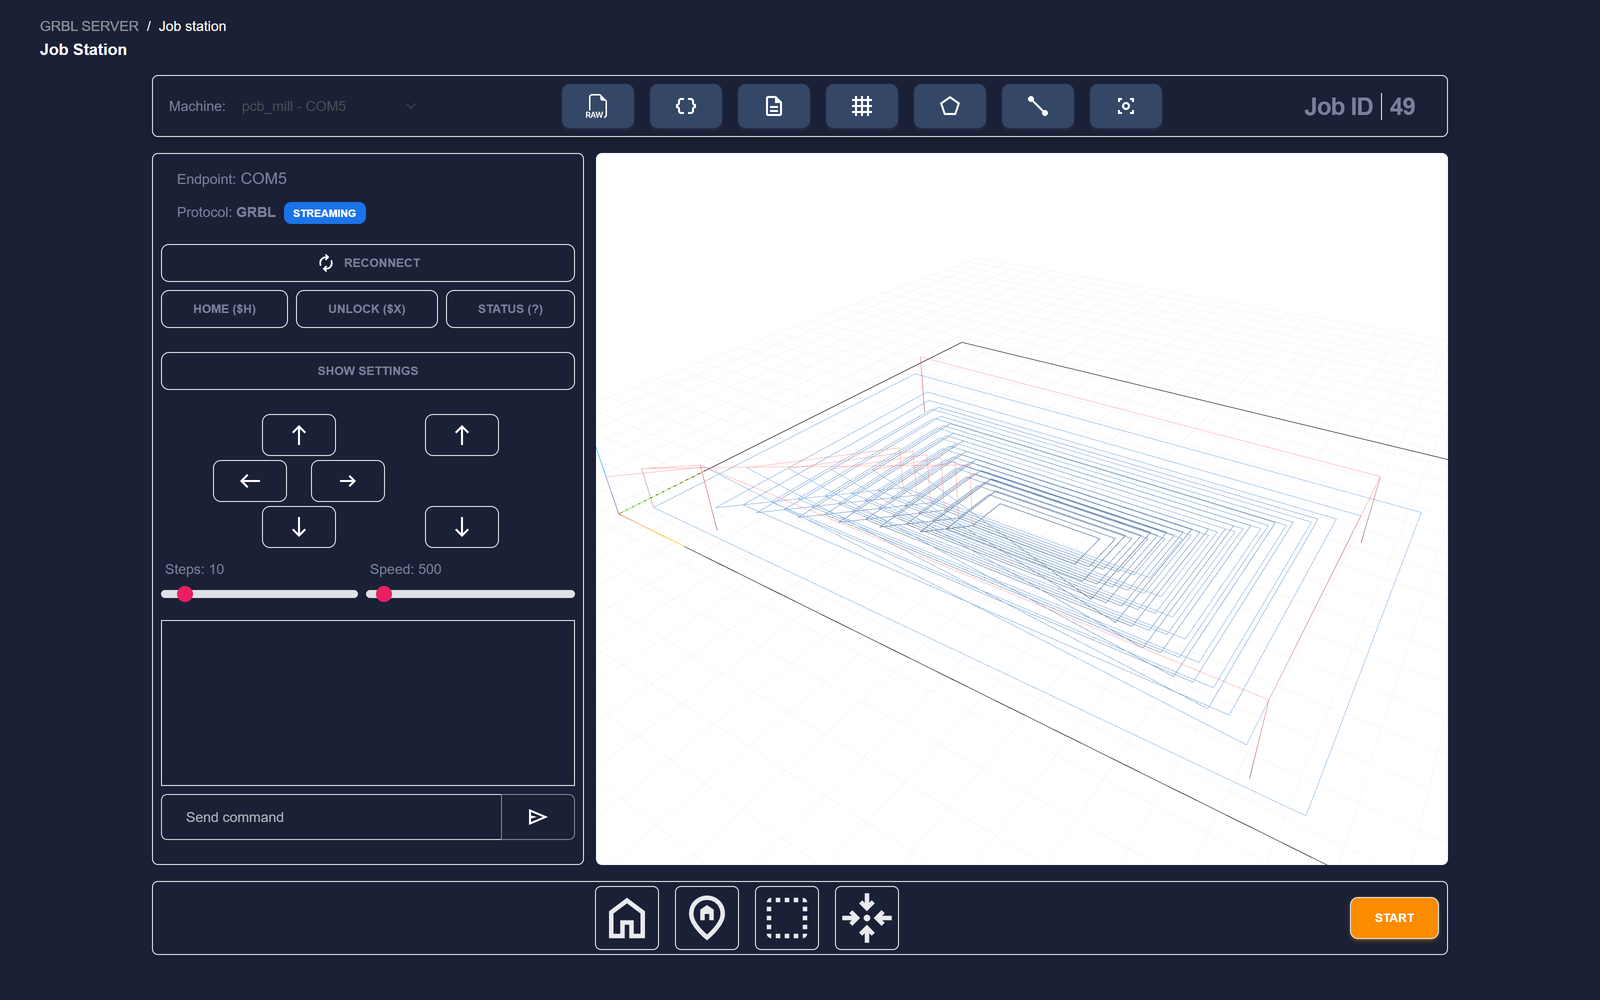Click the converging arrows center icon
1600x1000 pixels.
click(x=867, y=918)
